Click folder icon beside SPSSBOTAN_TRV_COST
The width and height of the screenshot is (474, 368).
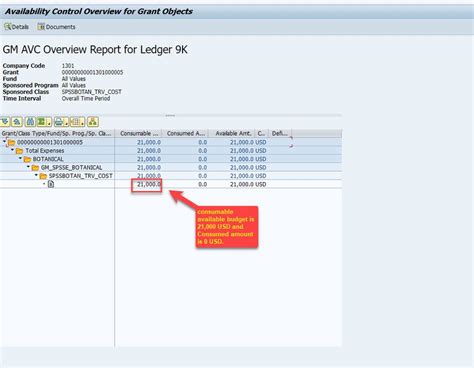(43, 176)
